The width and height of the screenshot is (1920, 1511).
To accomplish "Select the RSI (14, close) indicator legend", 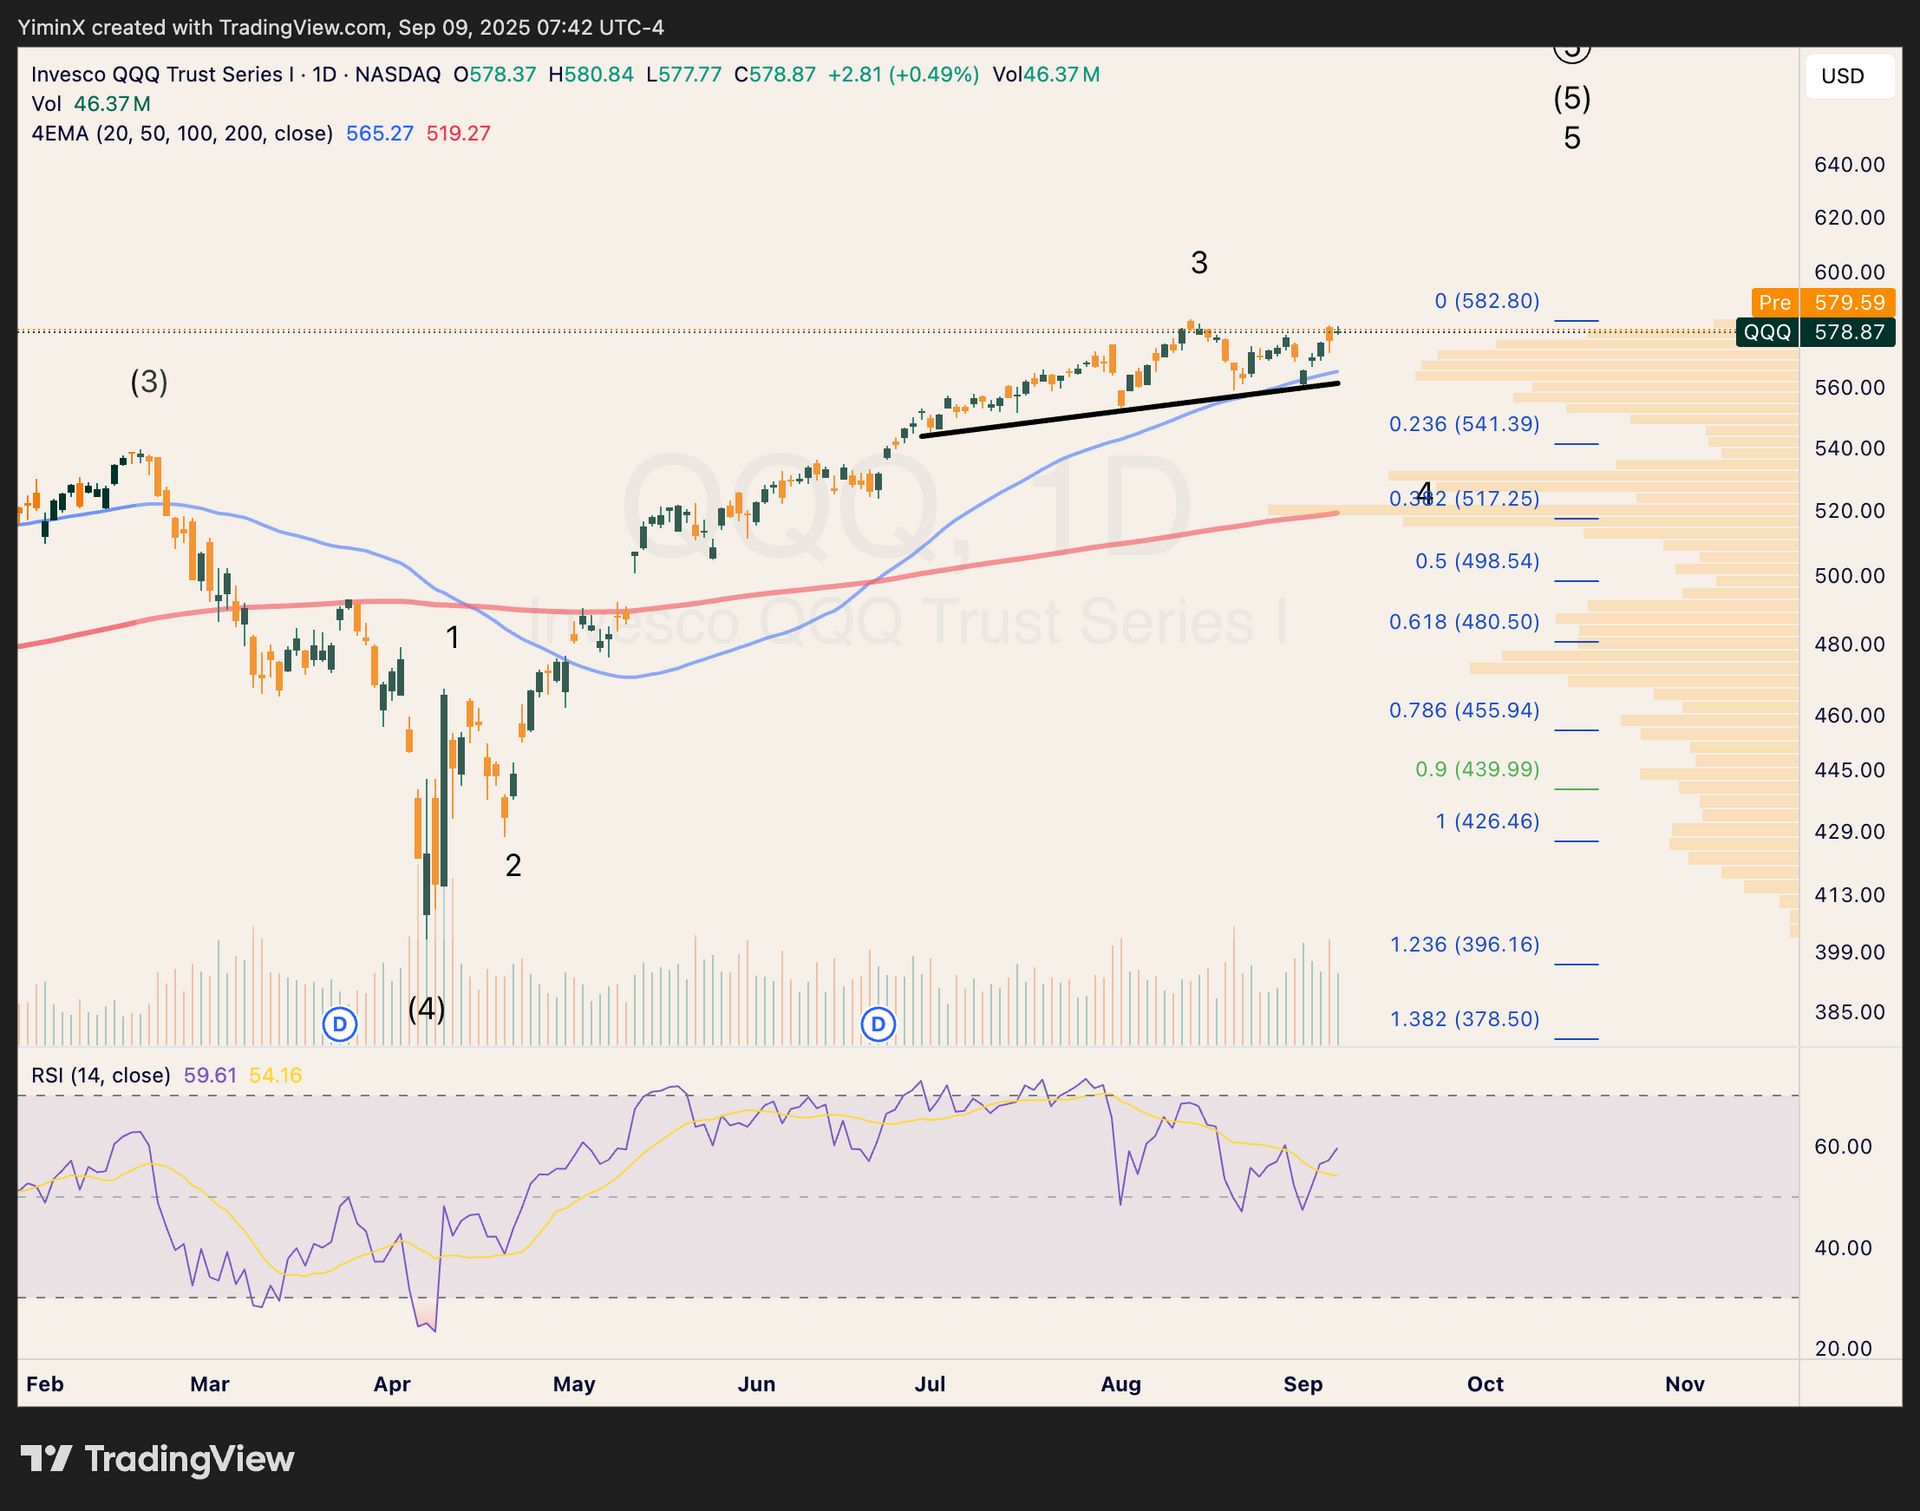I will point(101,1075).
